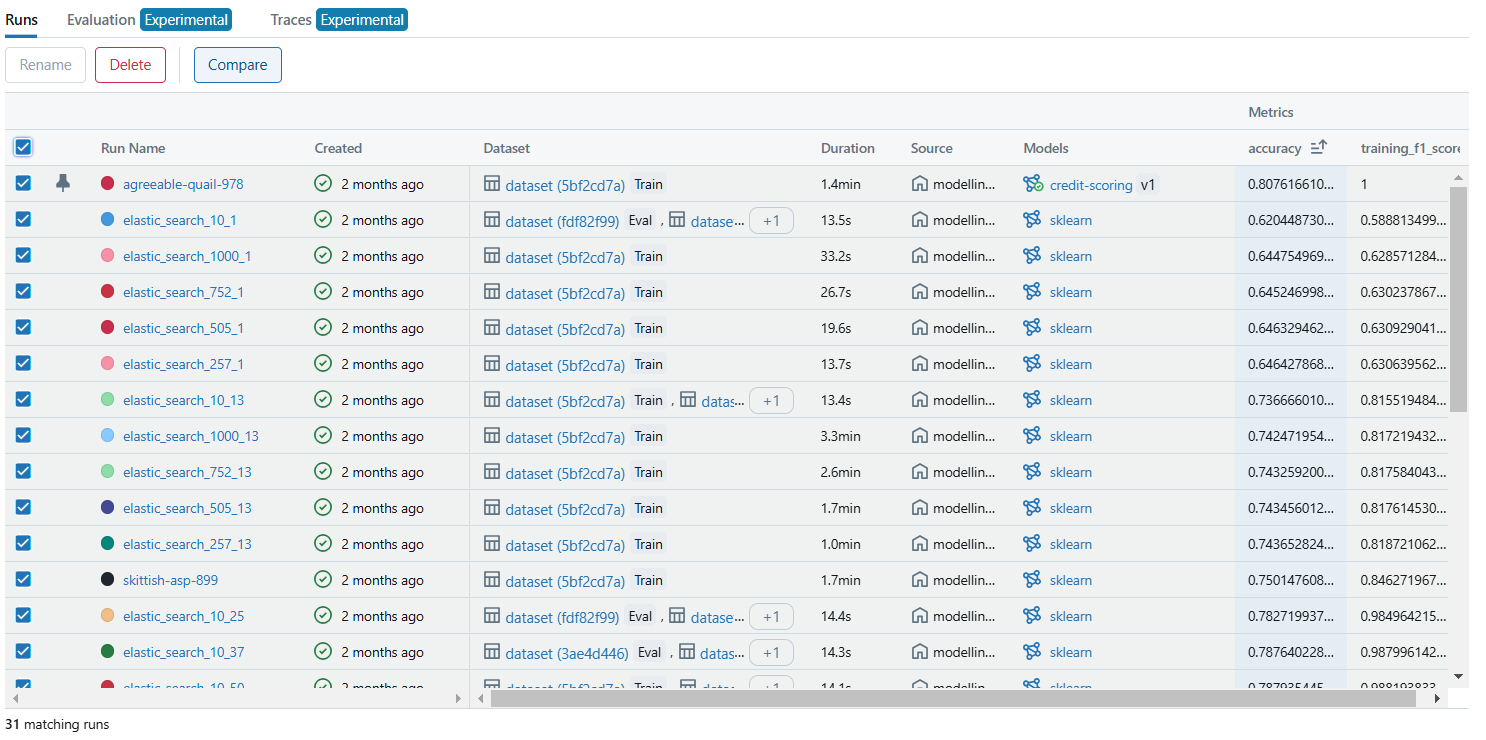Open the Traces tab

[291, 19]
